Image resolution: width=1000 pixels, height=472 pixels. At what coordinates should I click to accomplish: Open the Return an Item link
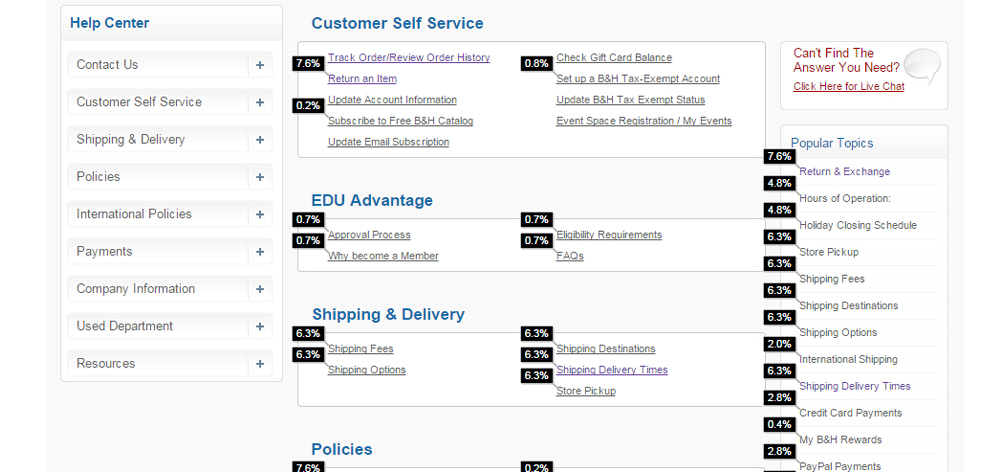362,78
